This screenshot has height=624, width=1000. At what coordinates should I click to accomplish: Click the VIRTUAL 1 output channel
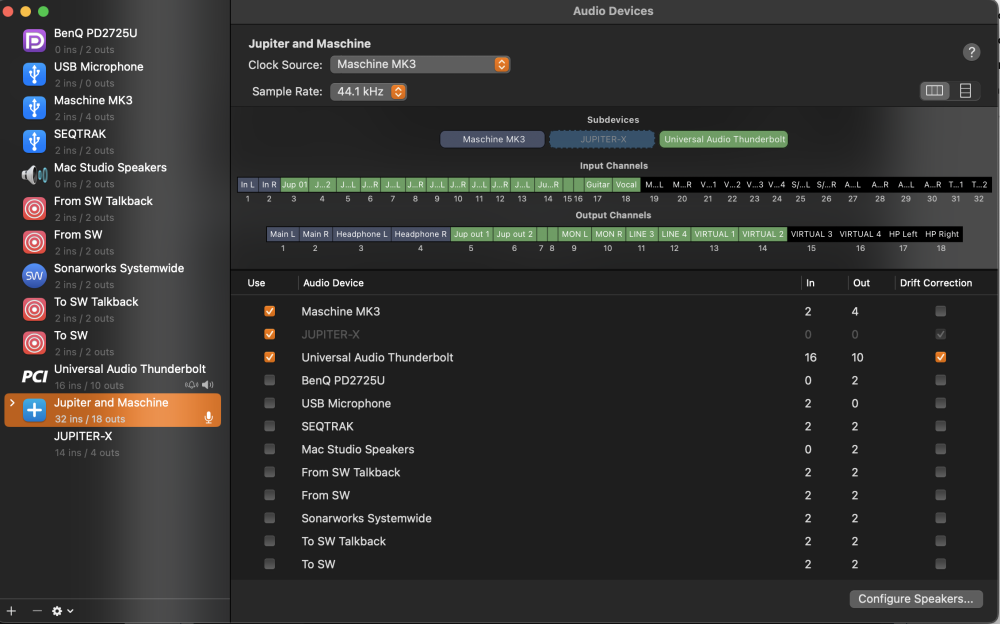714,234
